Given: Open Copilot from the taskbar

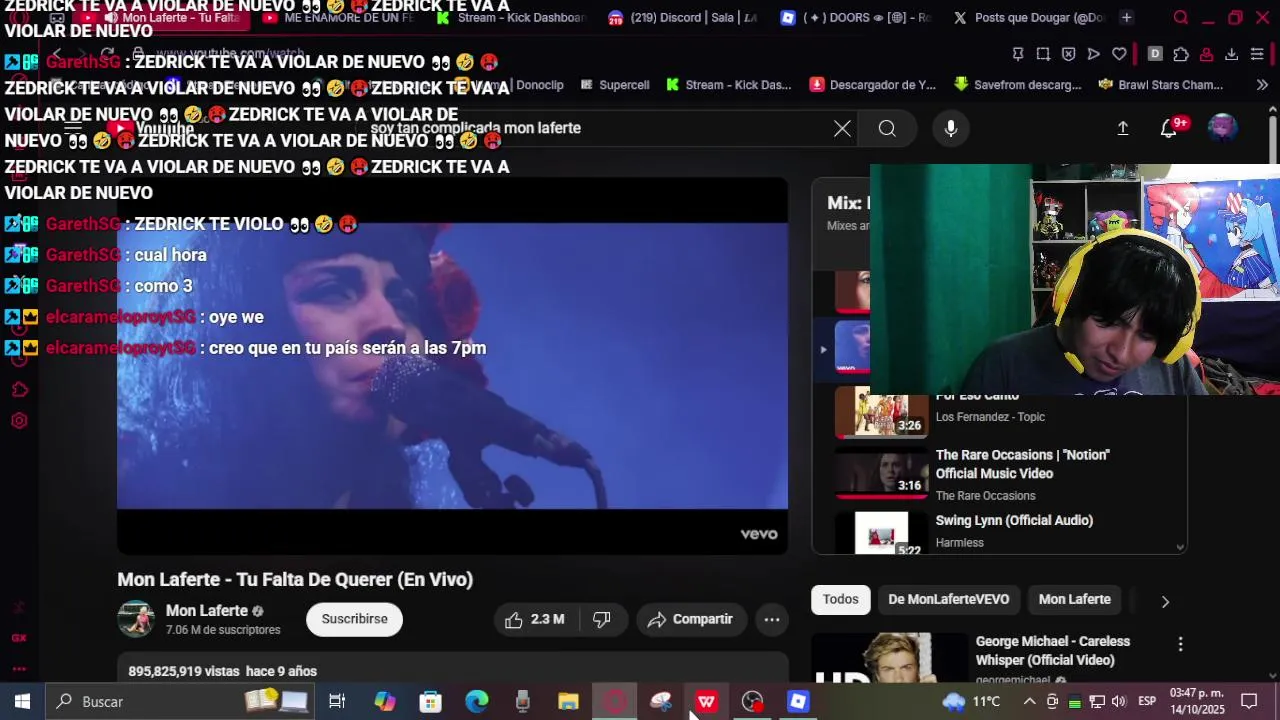Looking at the screenshot, I should tap(385, 702).
